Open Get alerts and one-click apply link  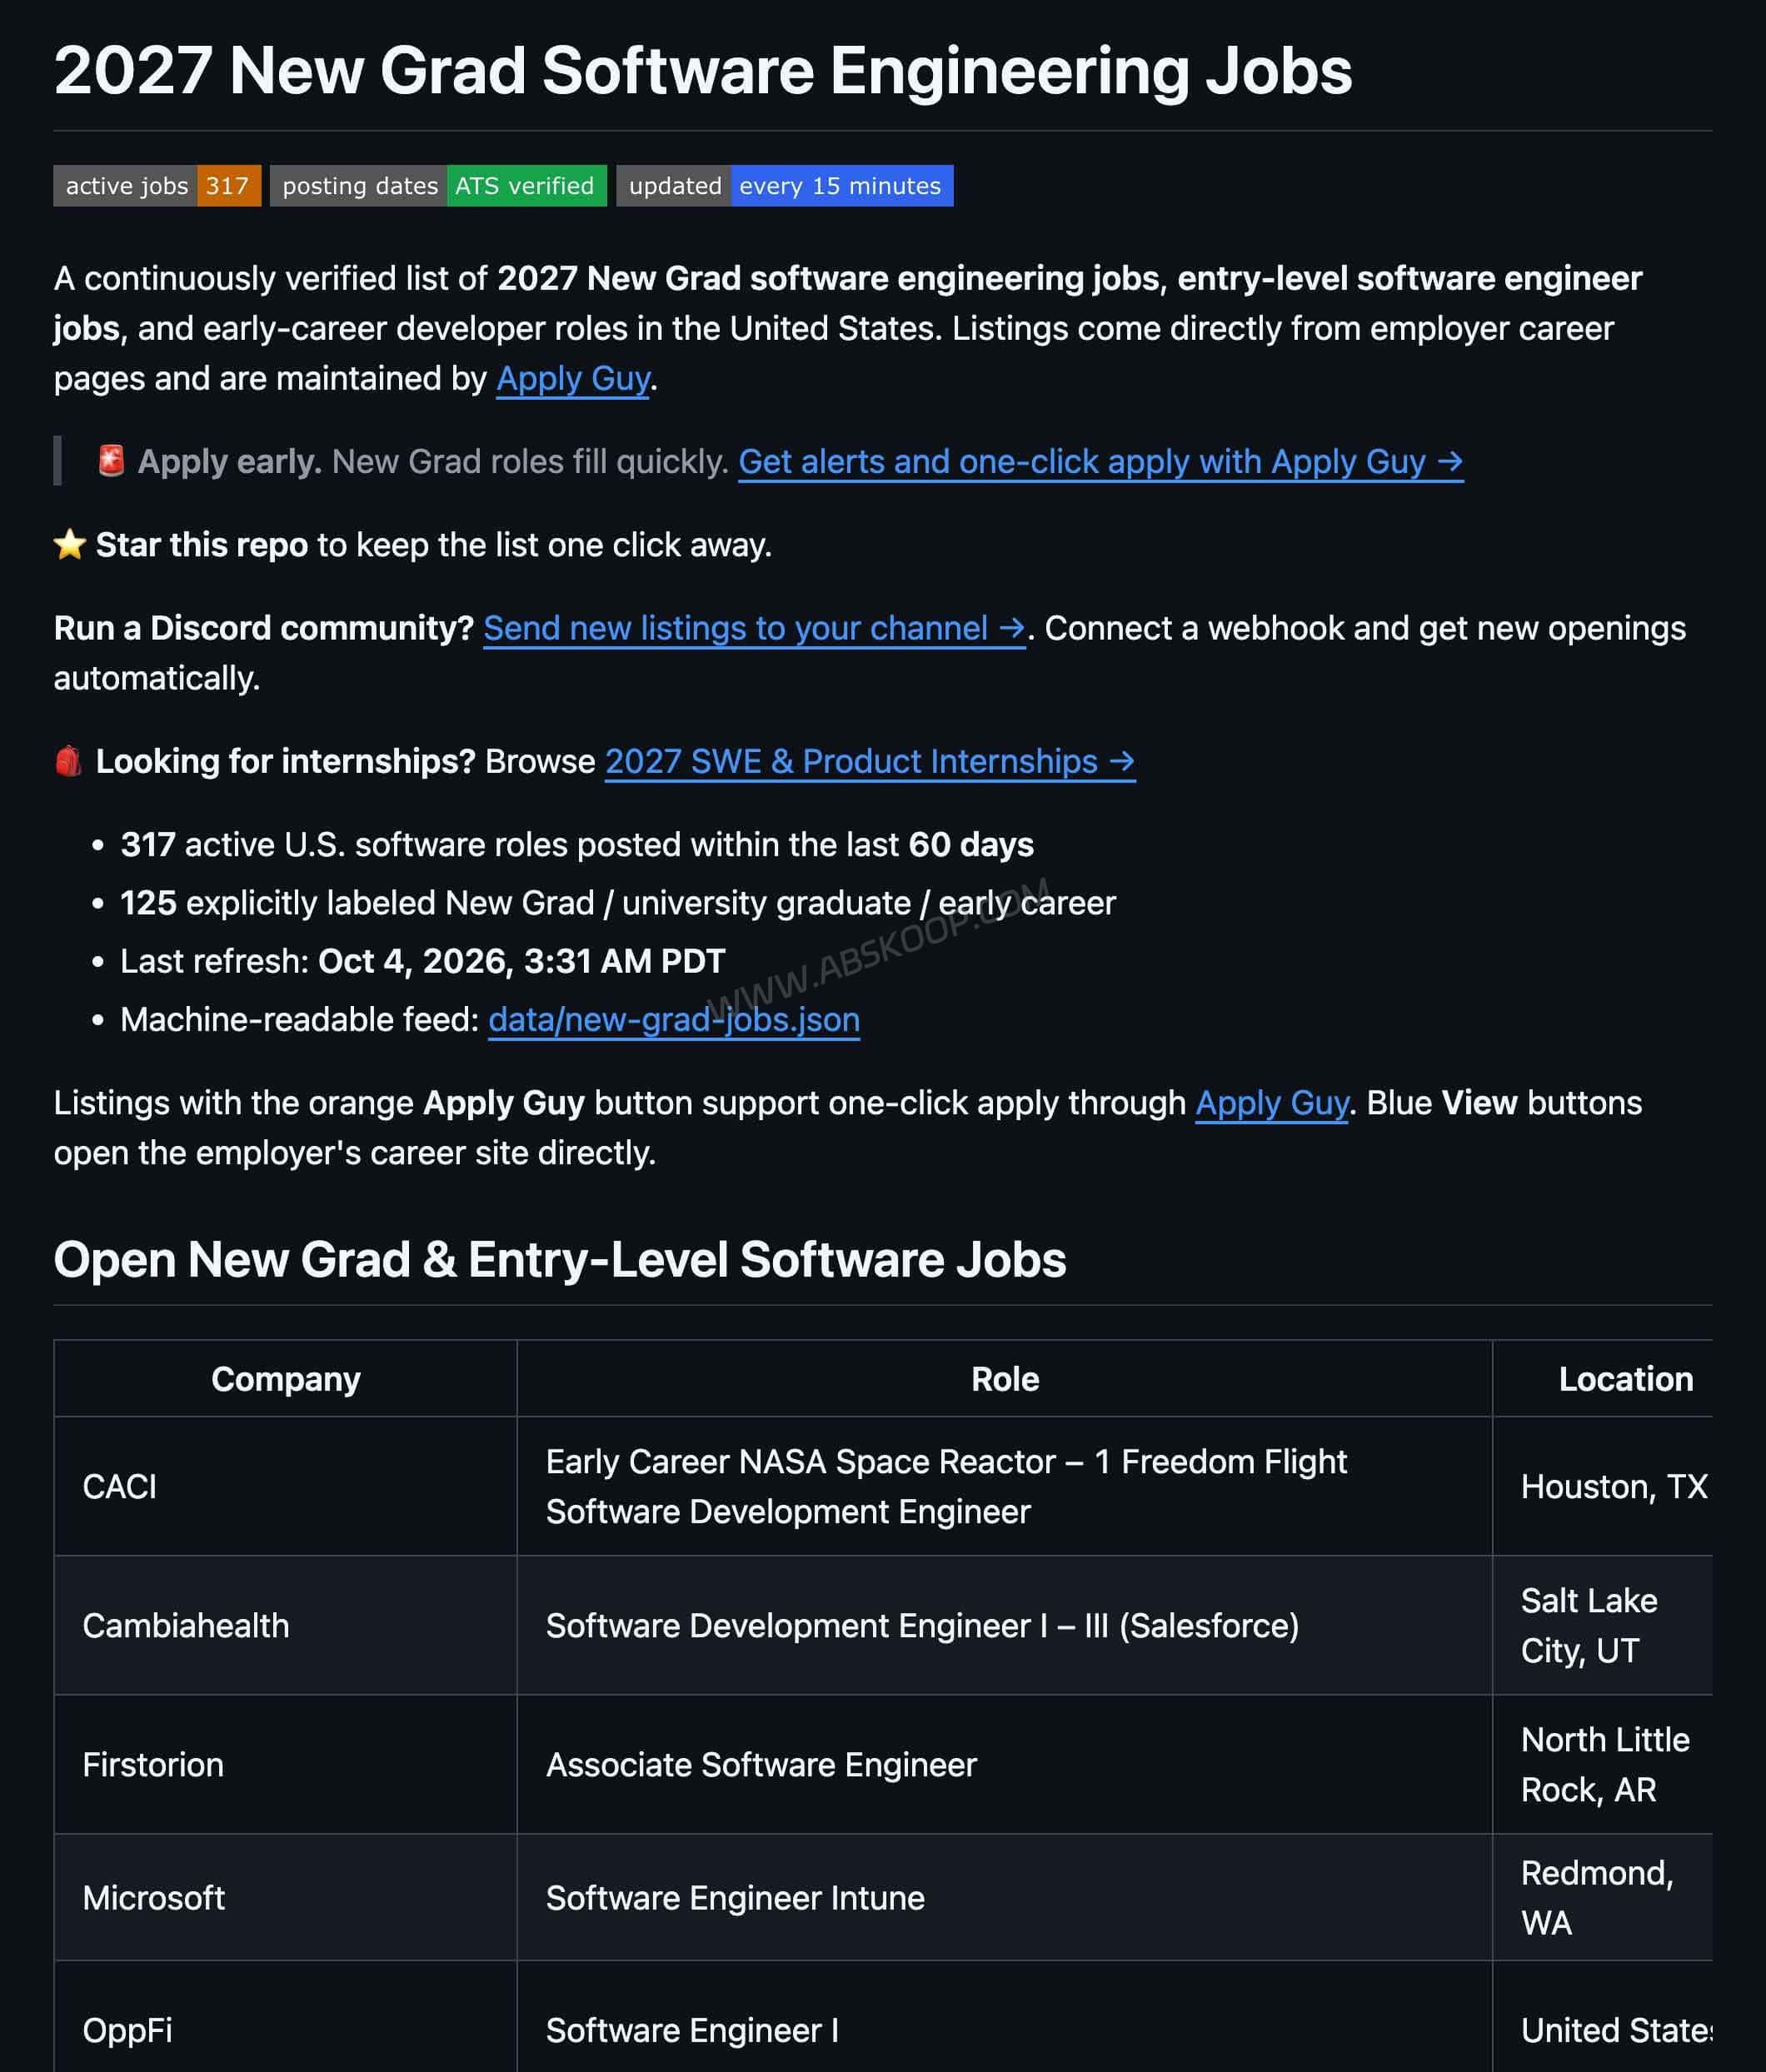[1101, 462]
